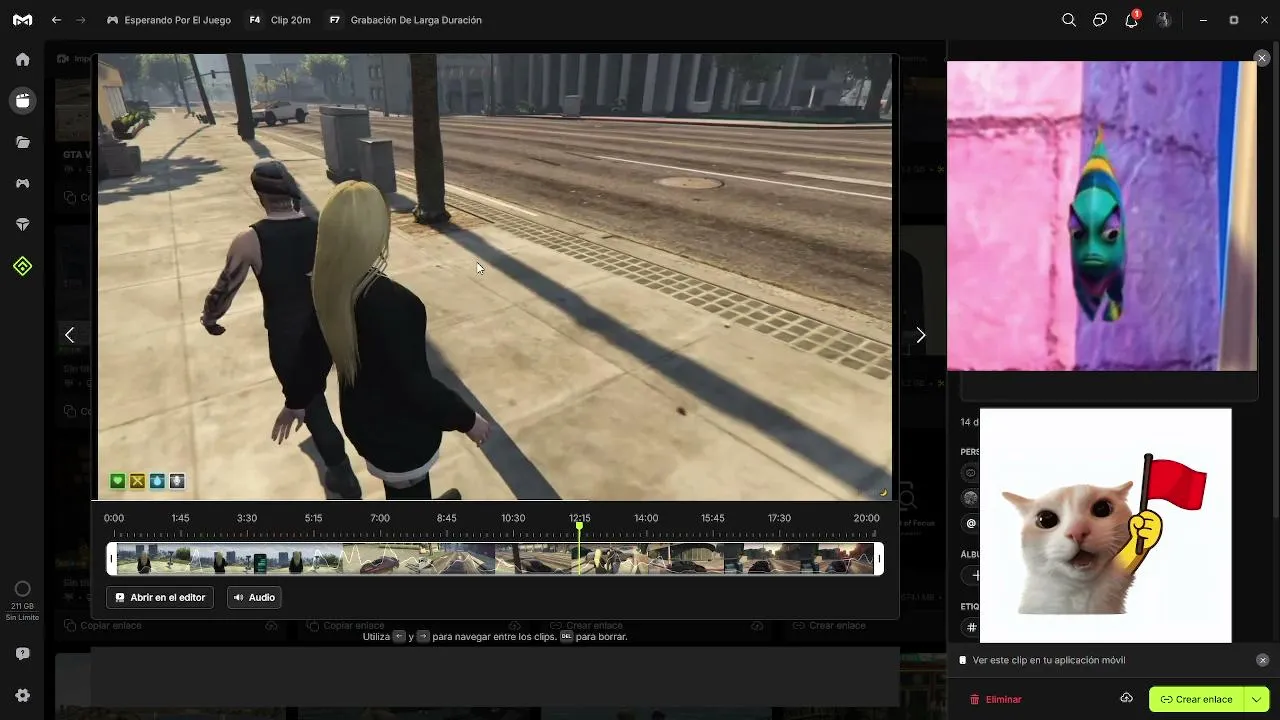Click the Medal logo in the top bar
The width and height of the screenshot is (1280, 720).
point(22,20)
